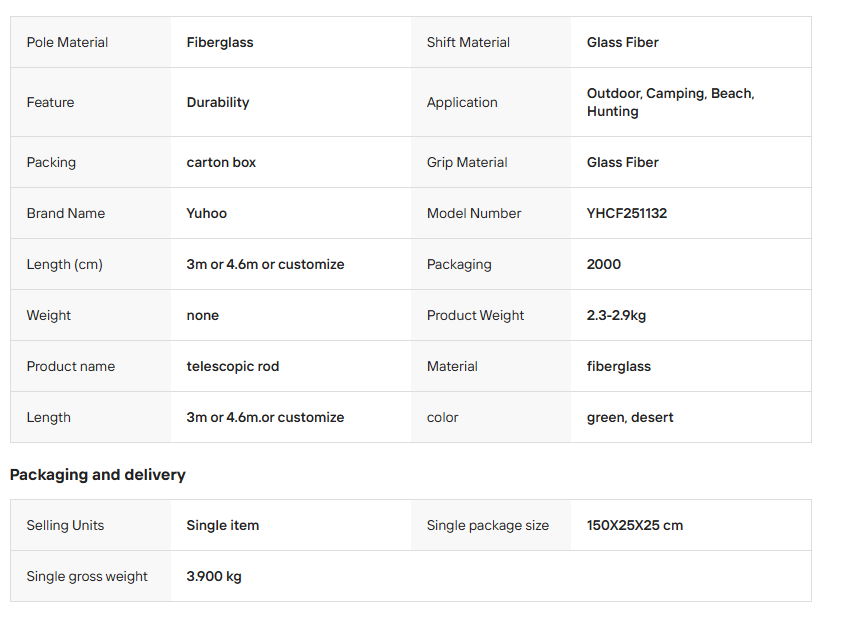Click the gross weight value 3.900 kg

[x=214, y=576]
